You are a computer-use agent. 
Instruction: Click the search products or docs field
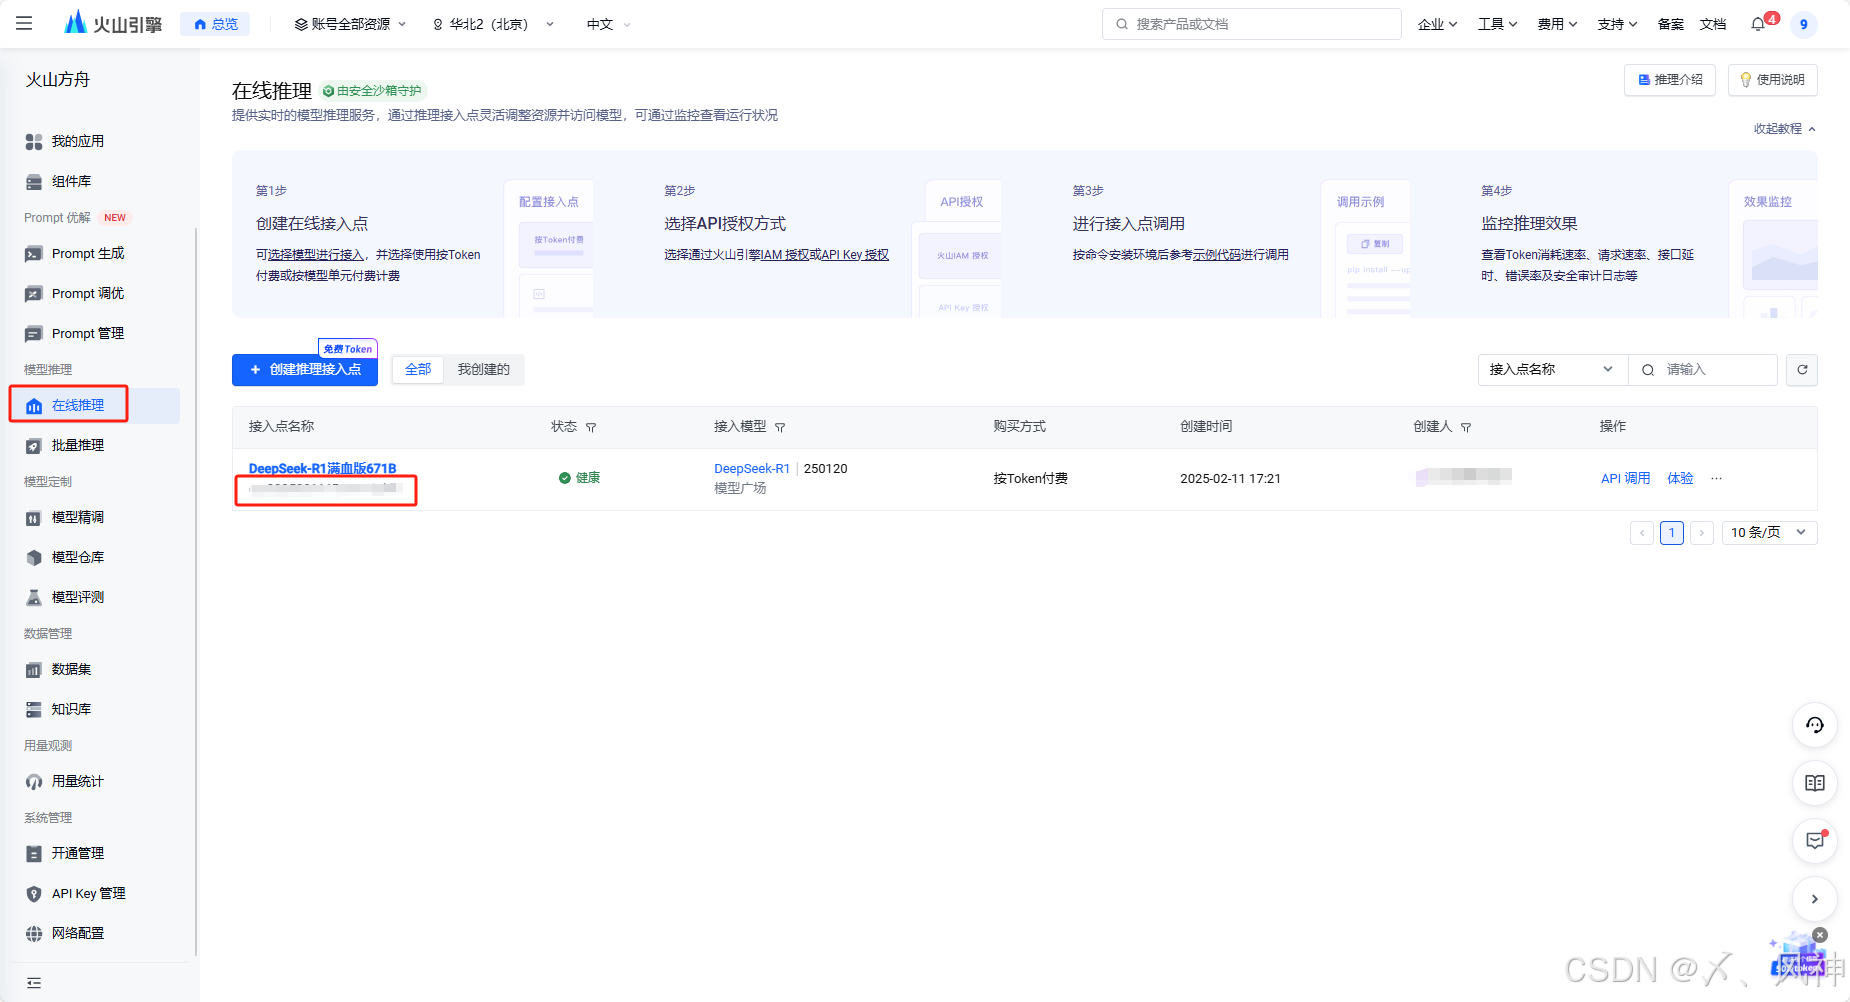click(1251, 24)
